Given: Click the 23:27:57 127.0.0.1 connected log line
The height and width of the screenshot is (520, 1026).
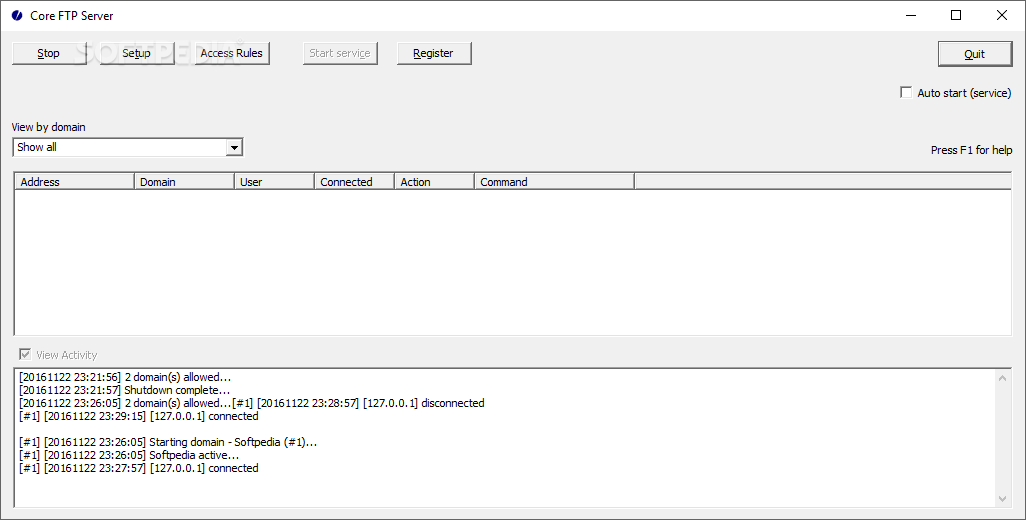Looking at the screenshot, I should point(139,468).
